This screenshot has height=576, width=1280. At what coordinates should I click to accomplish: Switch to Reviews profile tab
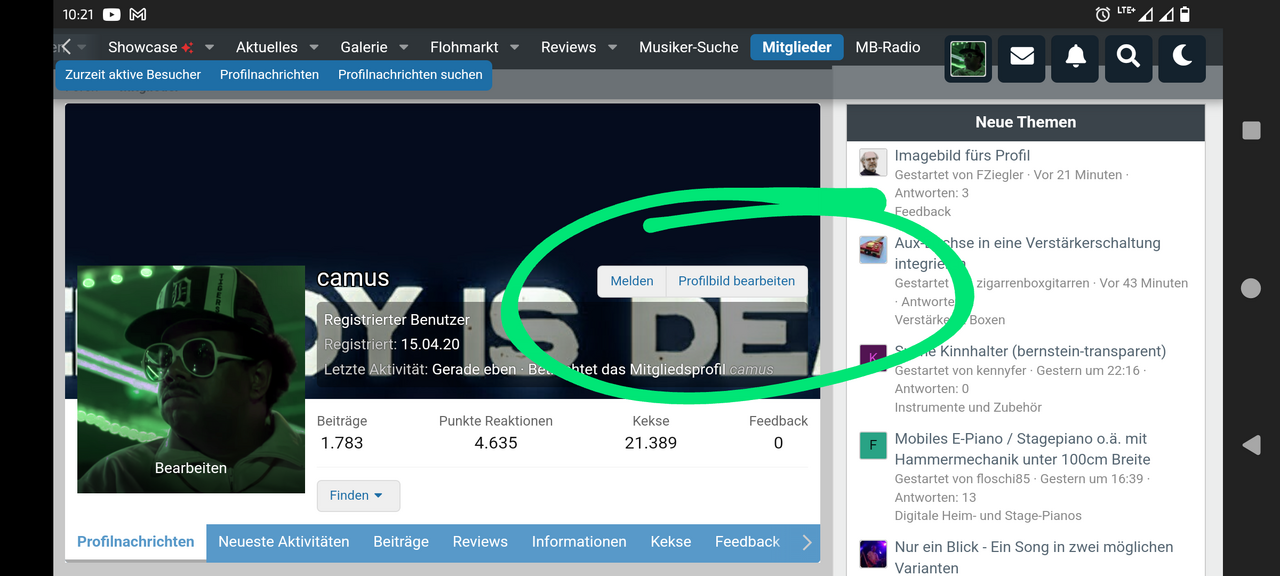480,542
